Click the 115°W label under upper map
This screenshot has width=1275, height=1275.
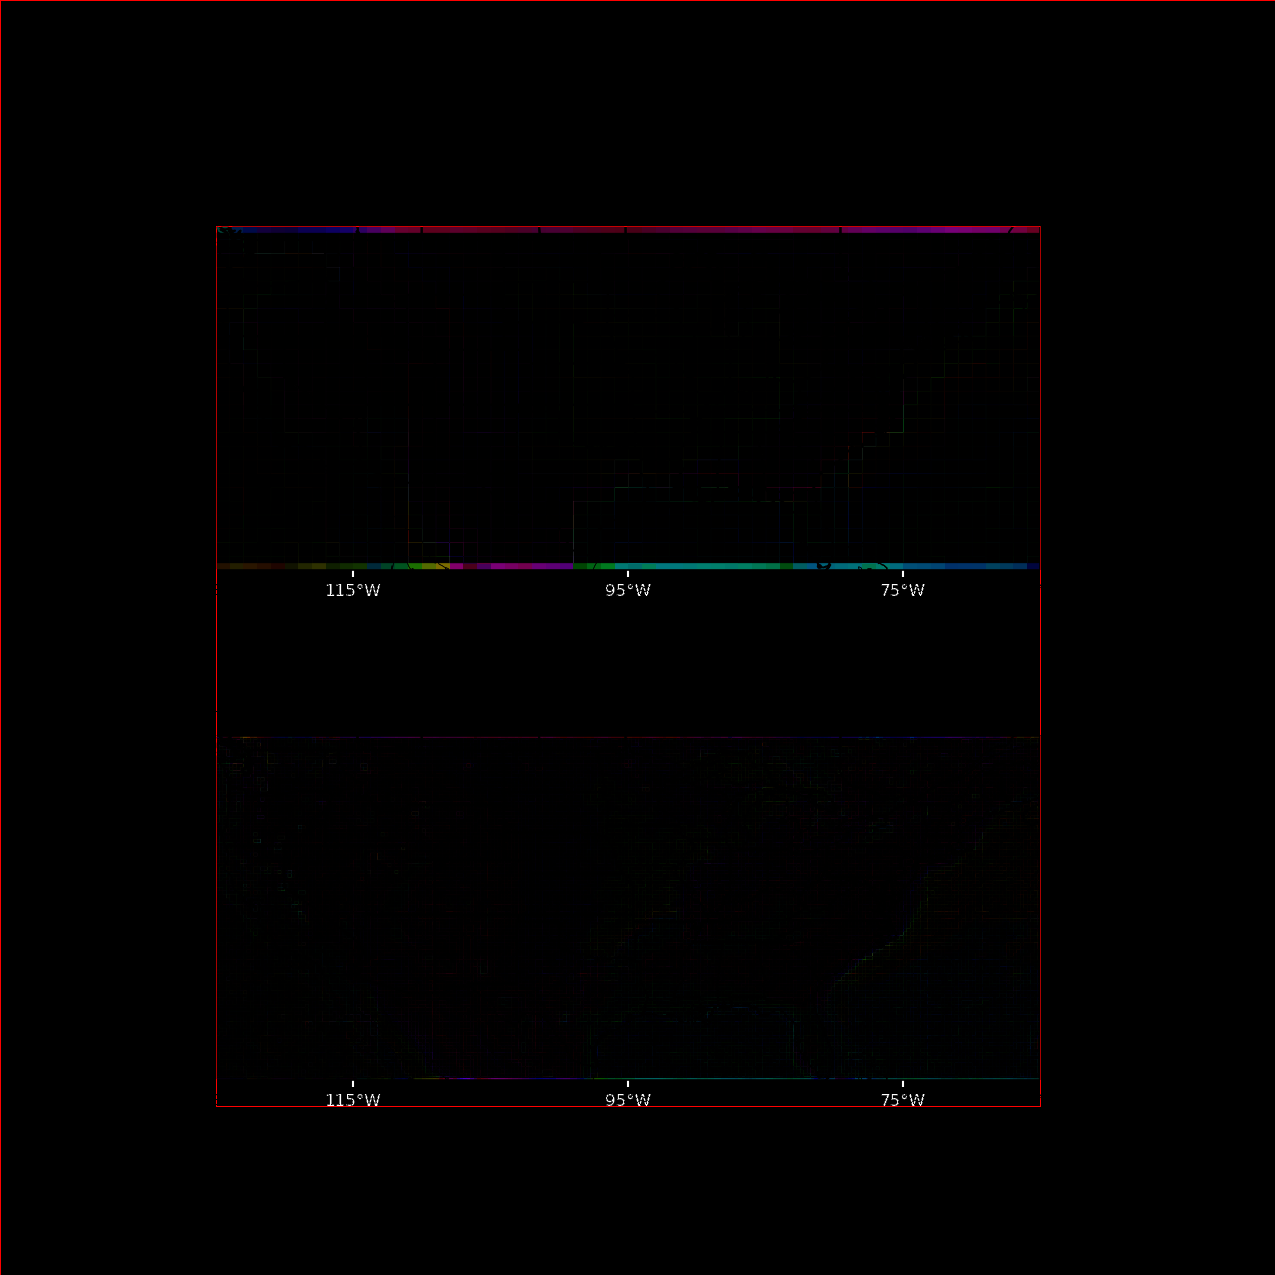[x=353, y=590]
